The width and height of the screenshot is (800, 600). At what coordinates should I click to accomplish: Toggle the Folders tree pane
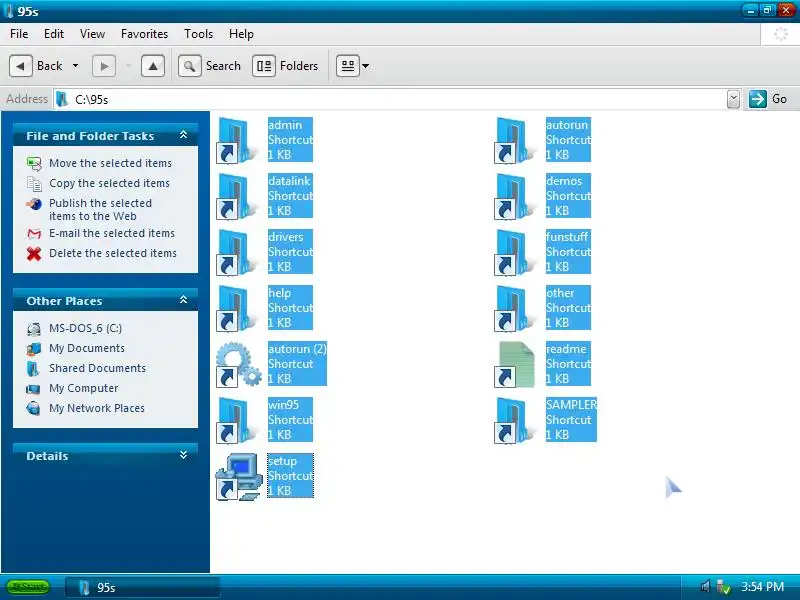point(285,66)
